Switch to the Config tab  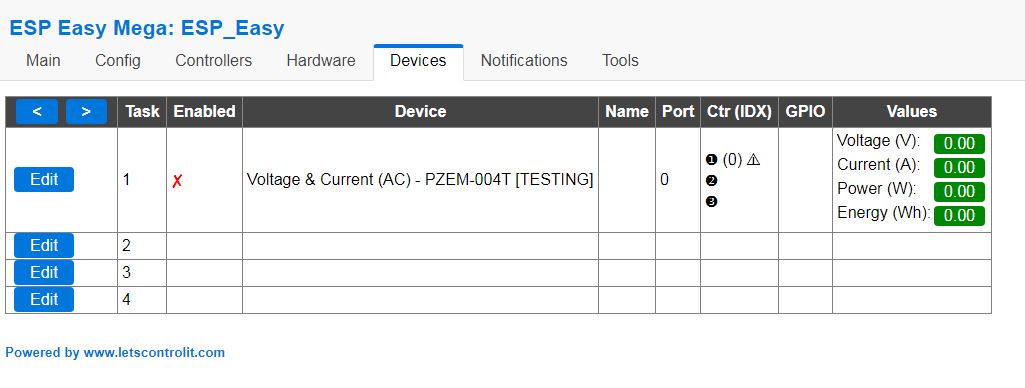coord(118,61)
